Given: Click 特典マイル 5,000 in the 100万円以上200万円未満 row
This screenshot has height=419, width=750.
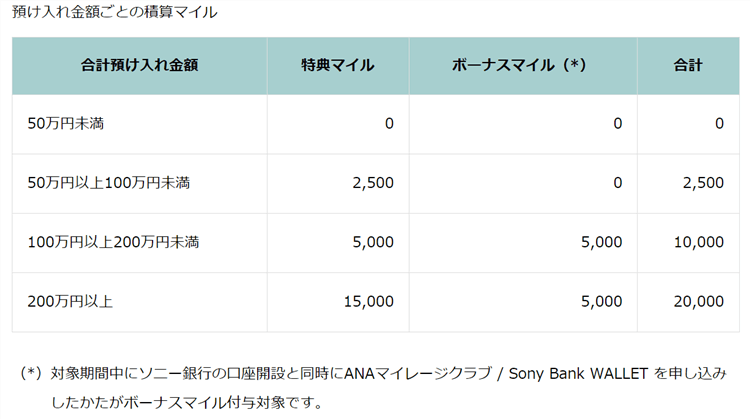Looking at the screenshot, I should point(374,242).
